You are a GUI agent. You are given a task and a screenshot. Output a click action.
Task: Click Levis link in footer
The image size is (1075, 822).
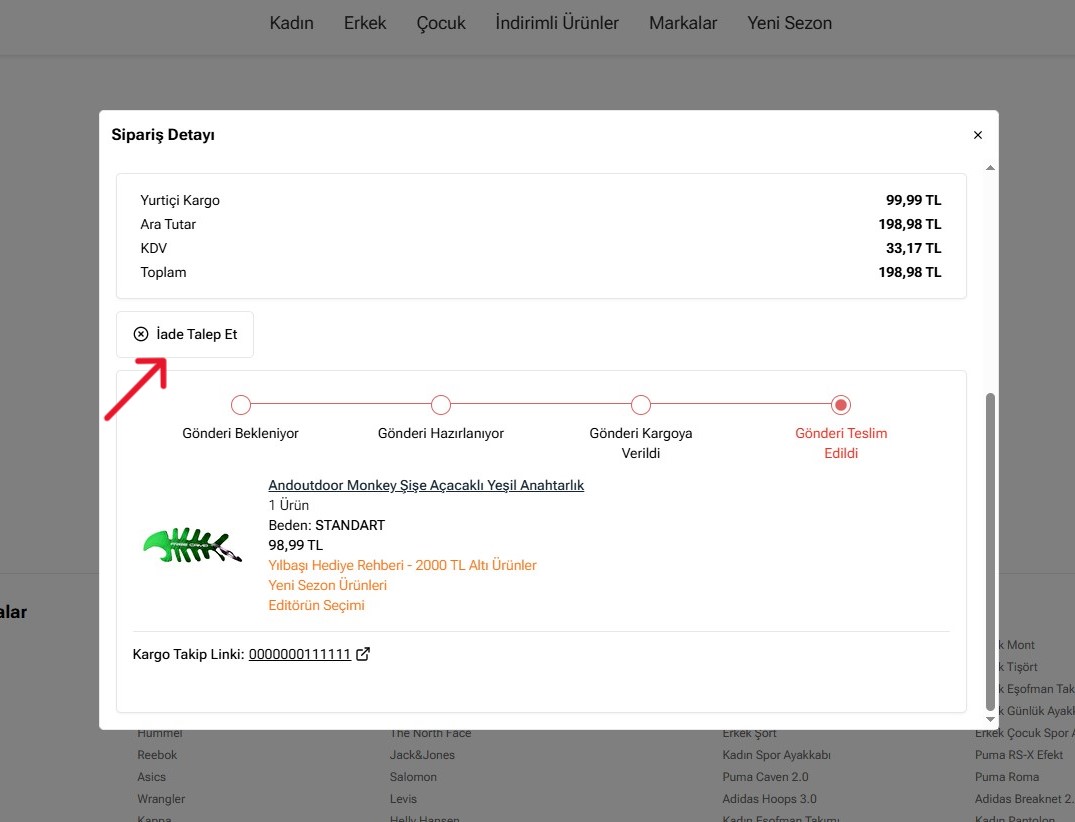pyautogui.click(x=403, y=799)
